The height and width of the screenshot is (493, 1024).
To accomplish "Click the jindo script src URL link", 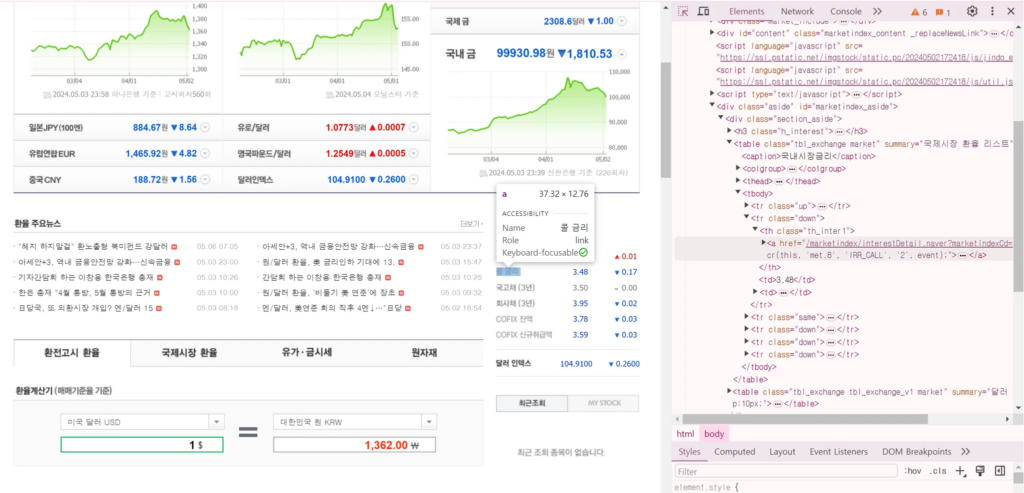I will (865, 58).
